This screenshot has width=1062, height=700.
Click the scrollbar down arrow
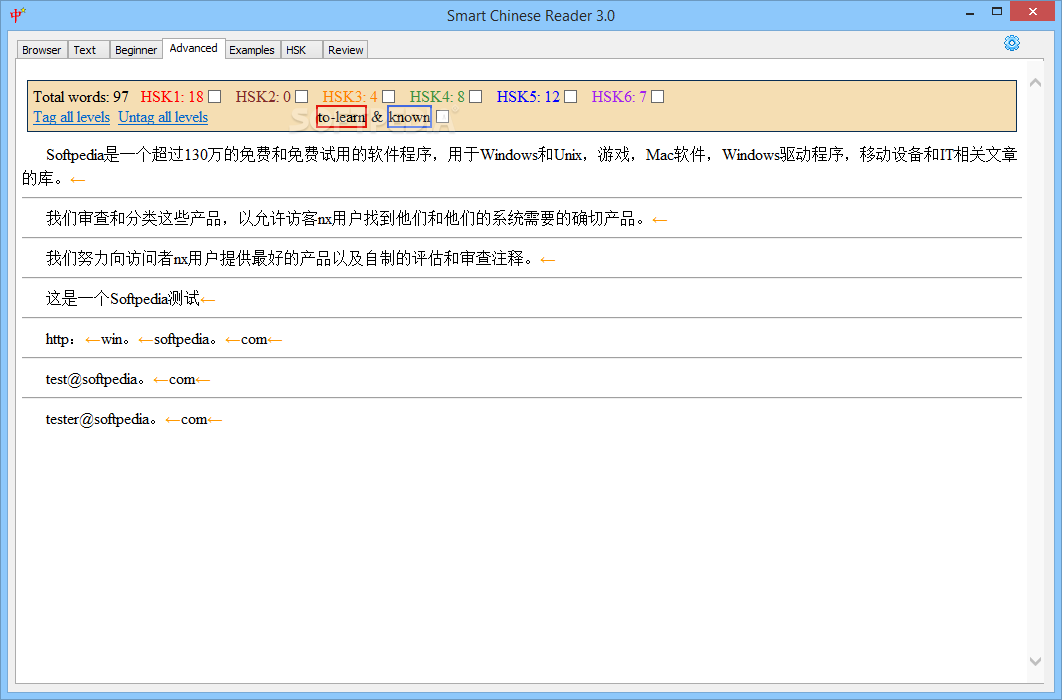(x=1036, y=661)
